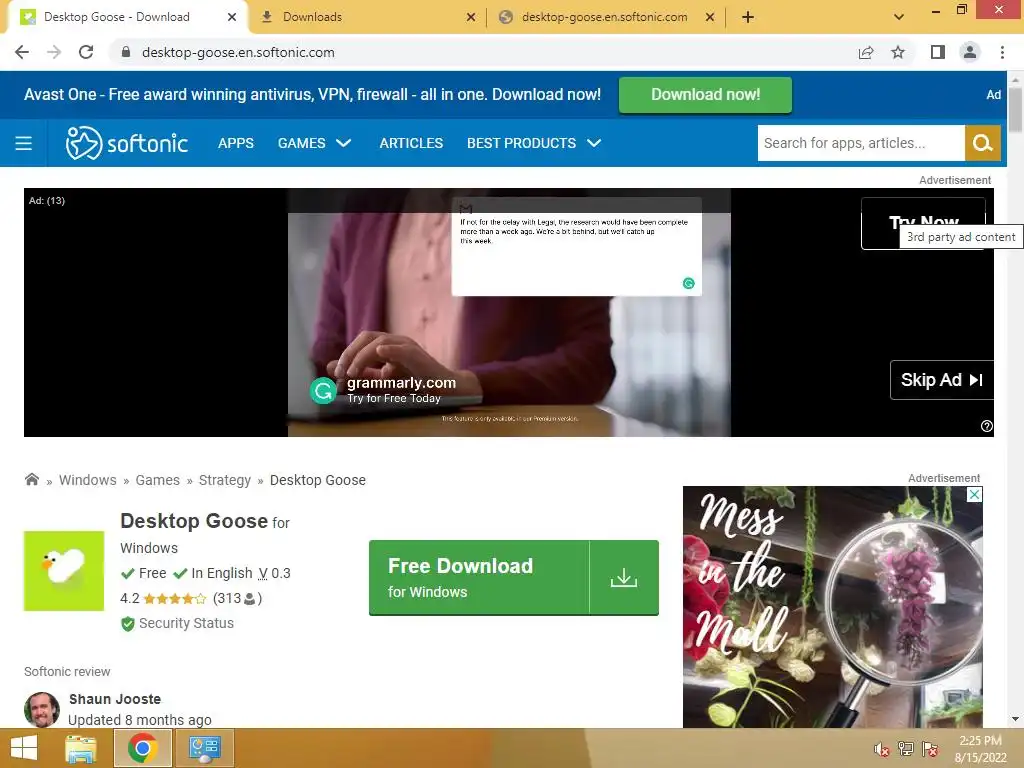
Task: Open the Games breadcrumb link
Action: 157,480
